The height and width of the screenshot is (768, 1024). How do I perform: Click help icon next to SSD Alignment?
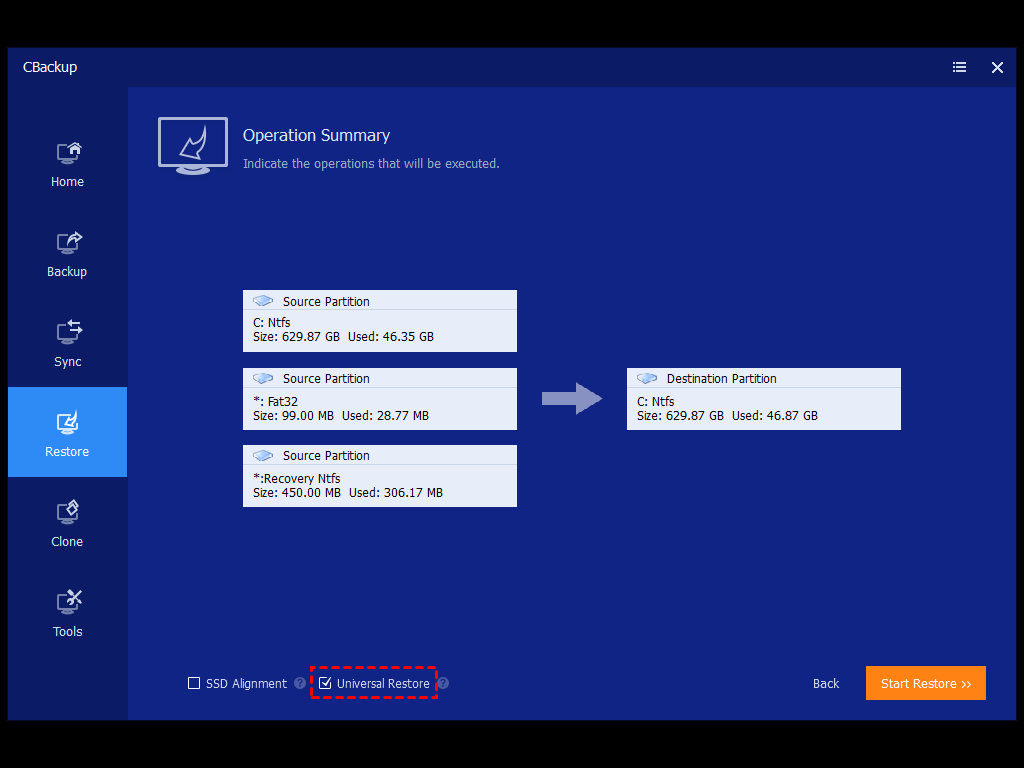pos(300,684)
